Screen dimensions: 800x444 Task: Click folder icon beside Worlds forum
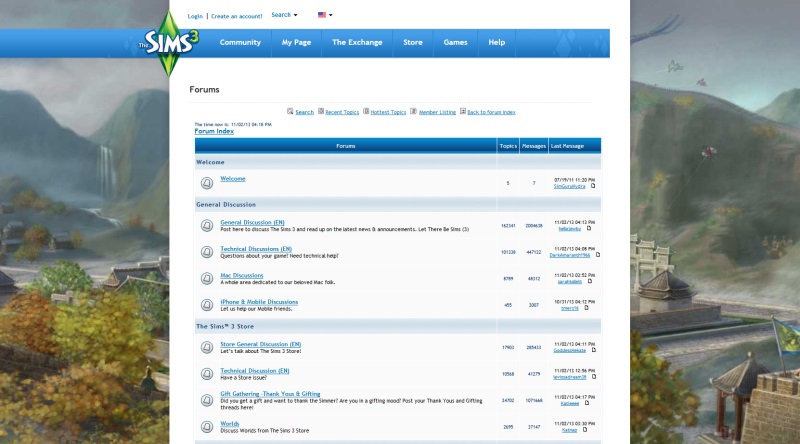207,427
